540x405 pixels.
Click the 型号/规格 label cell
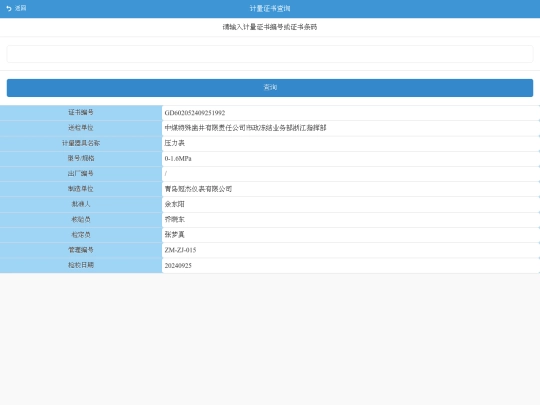(x=81, y=158)
